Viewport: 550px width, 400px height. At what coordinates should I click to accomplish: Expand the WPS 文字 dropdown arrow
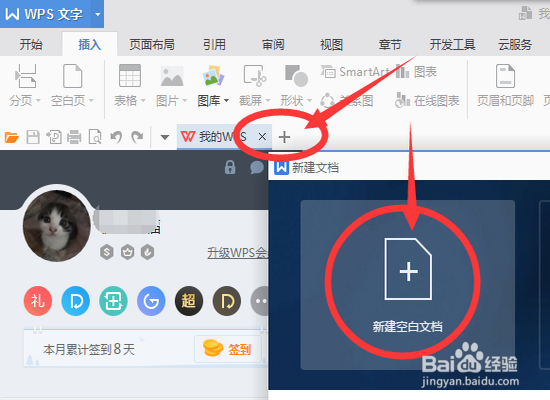tap(98, 14)
